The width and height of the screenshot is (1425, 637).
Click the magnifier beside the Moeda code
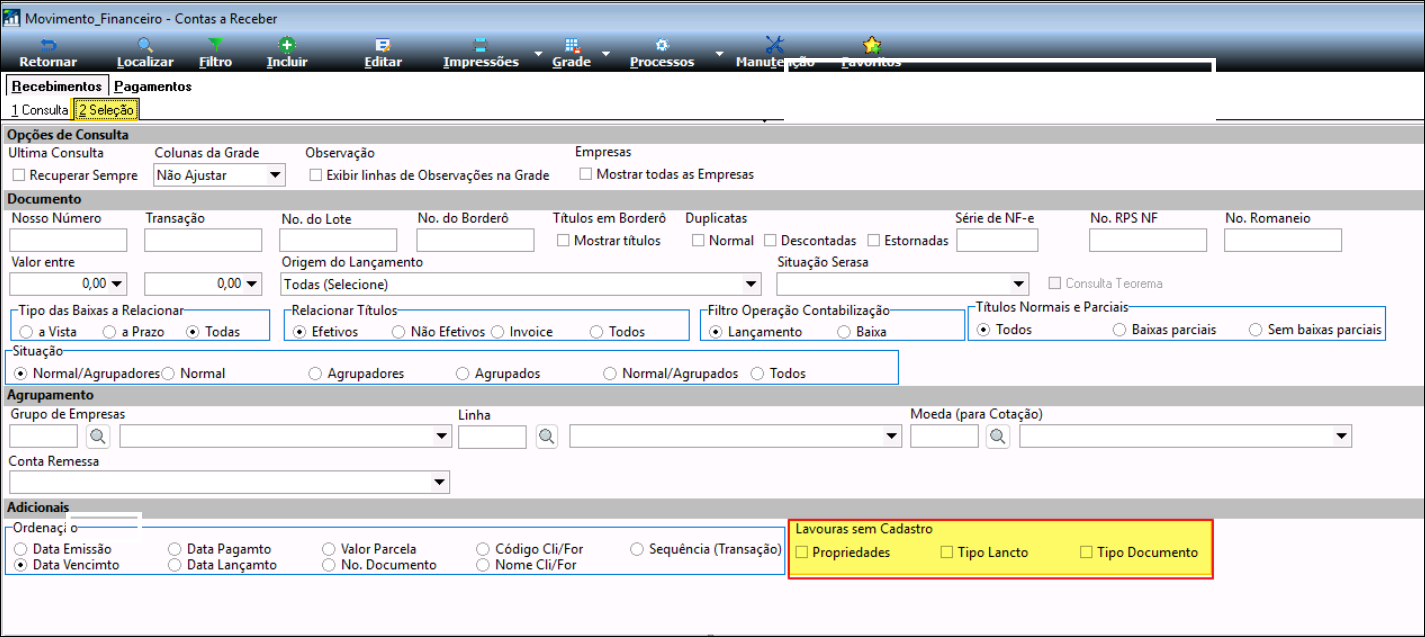coord(998,436)
